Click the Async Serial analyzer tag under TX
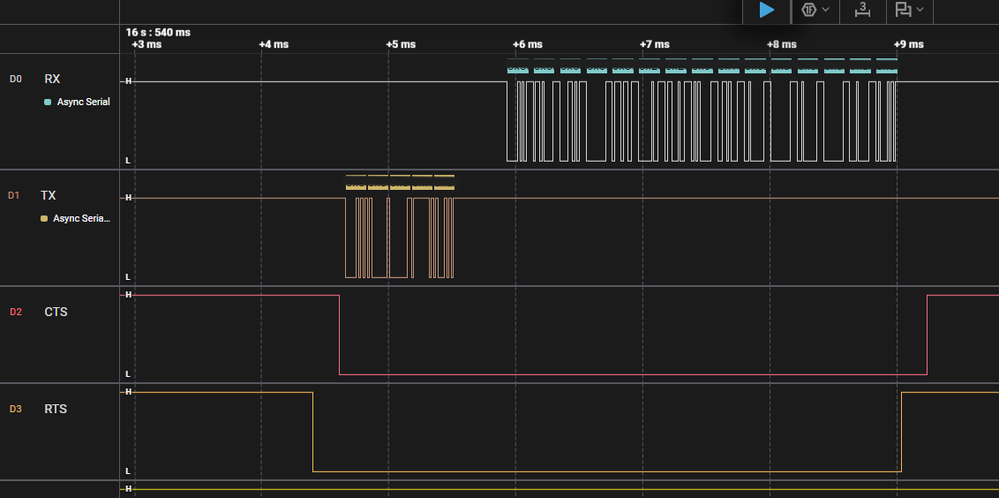 coord(82,218)
